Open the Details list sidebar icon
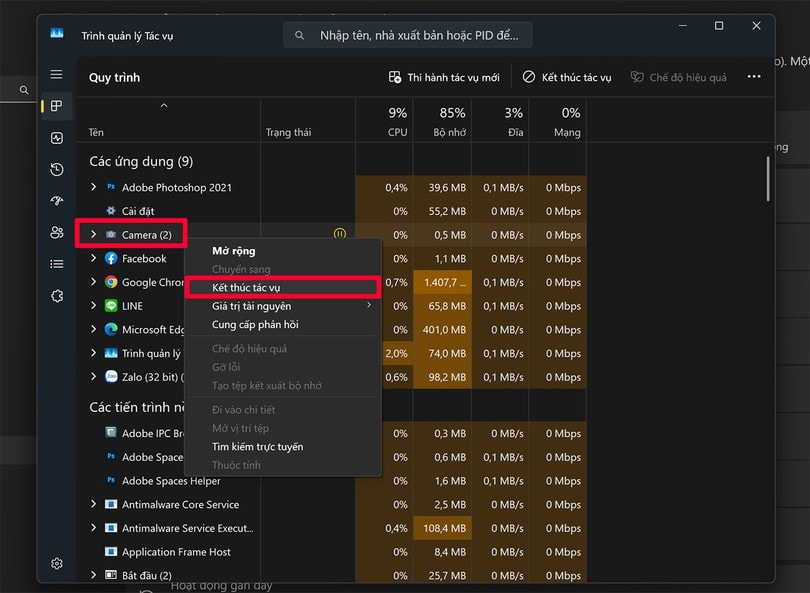This screenshot has height=593, width=810. pyautogui.click(x=57, y=264)
